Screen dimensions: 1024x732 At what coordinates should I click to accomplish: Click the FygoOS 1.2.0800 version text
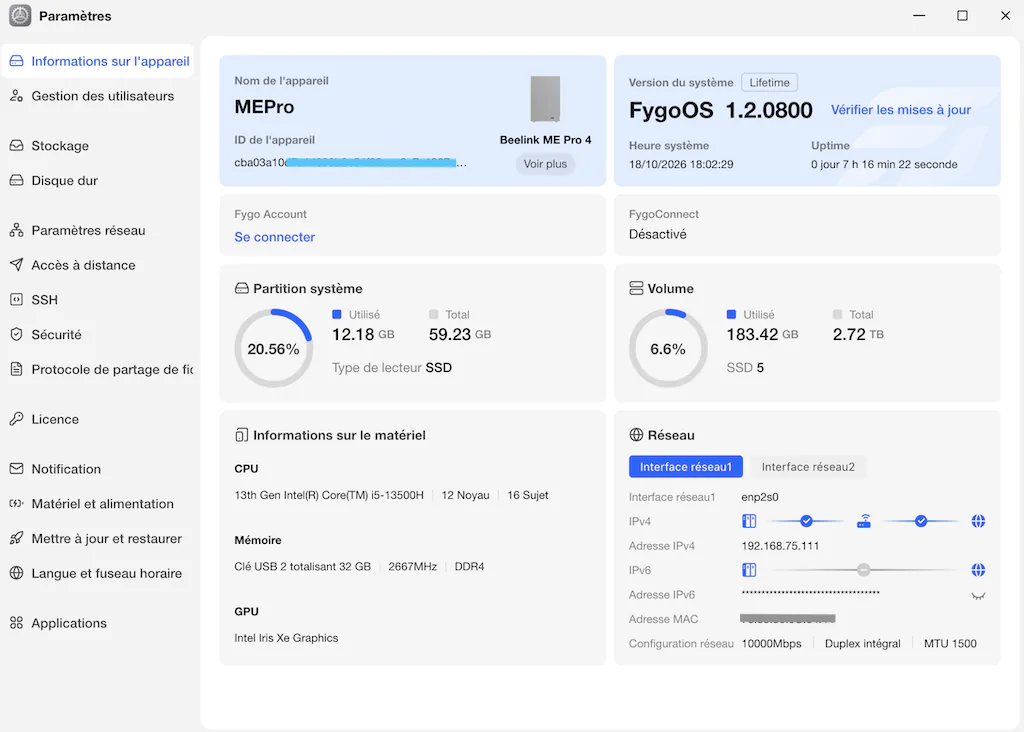(720, 110)
